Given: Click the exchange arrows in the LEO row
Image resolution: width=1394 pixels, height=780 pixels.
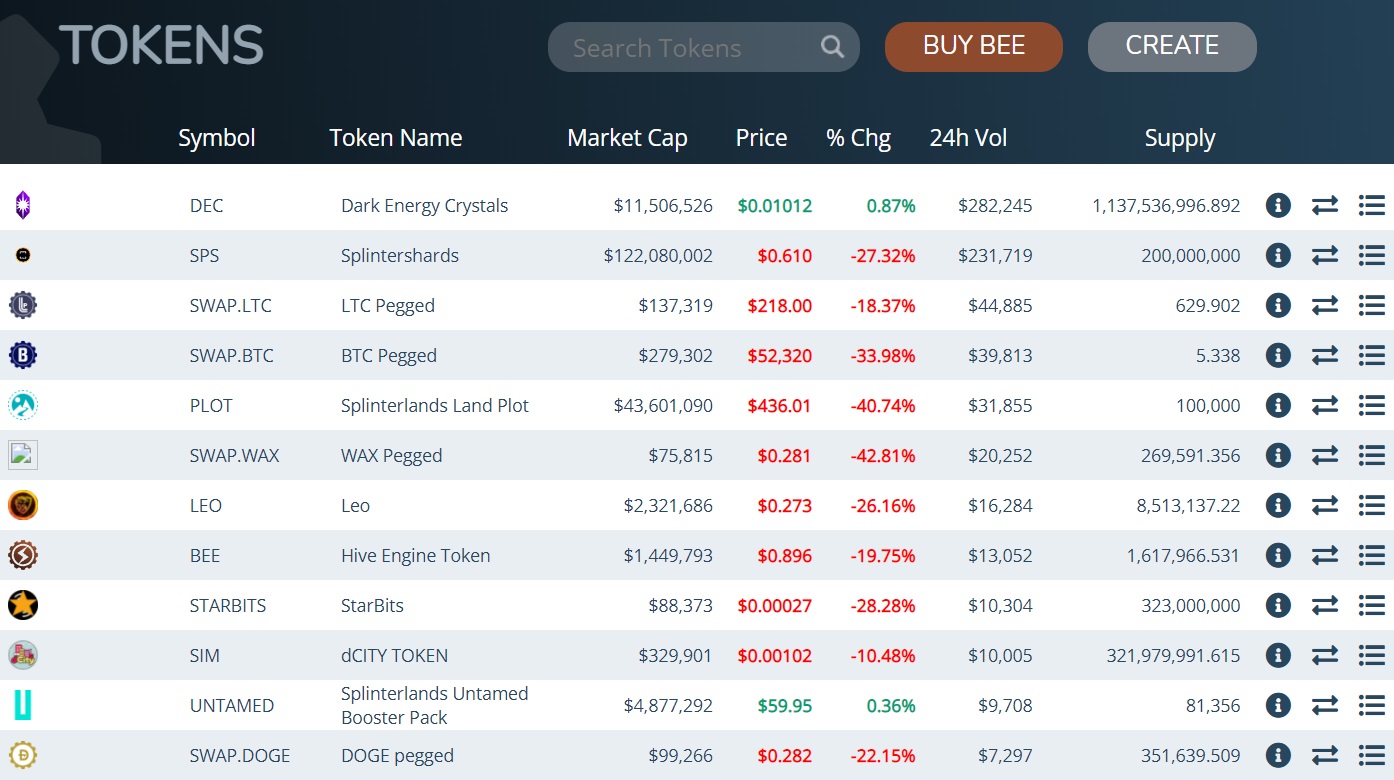Looking at the screenshot, I should pos(1325,505).
